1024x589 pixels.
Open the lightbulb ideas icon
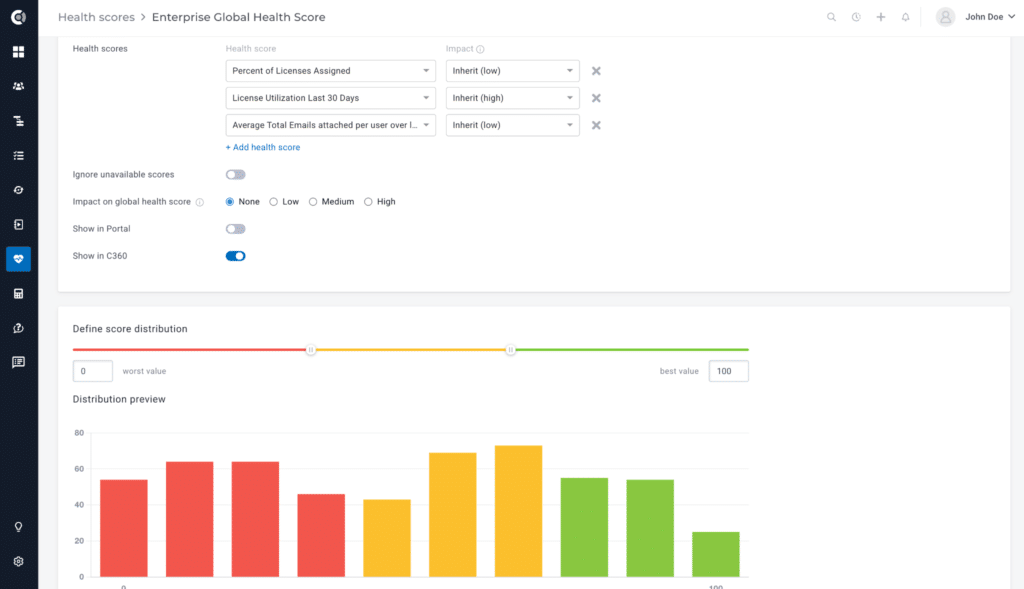18,527
